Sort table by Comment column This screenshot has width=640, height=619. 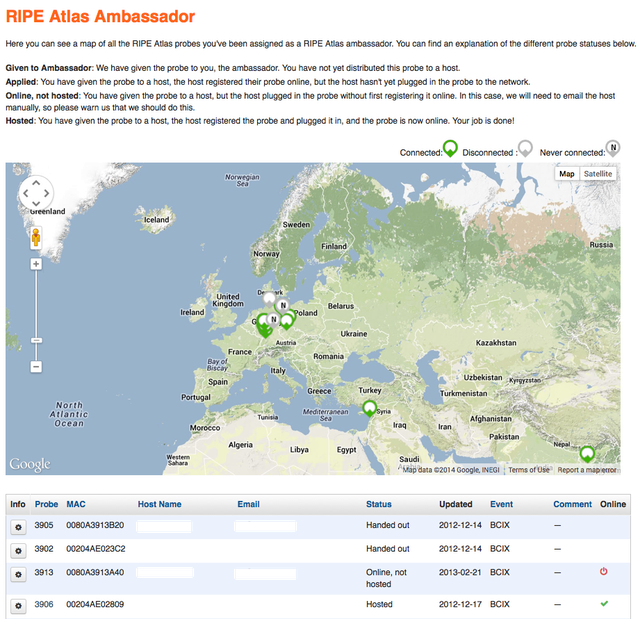[x=572, y=504]
